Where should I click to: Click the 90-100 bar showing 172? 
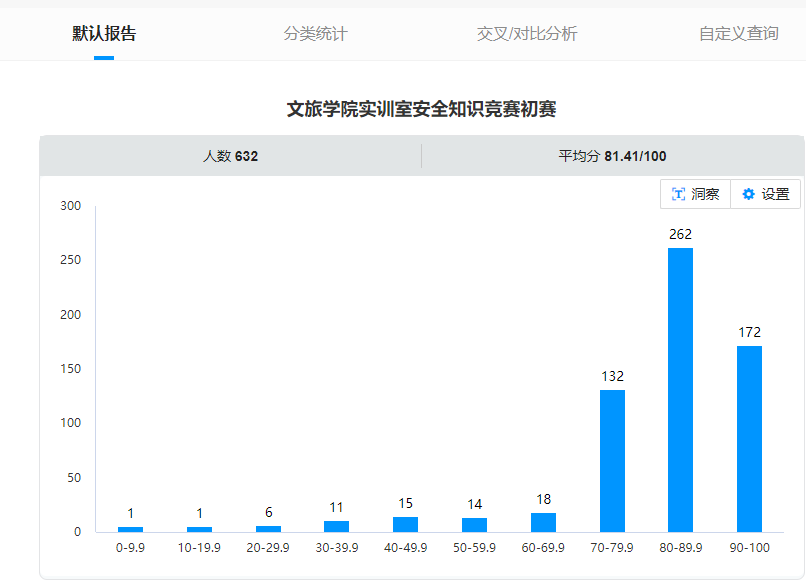click(749, 439)
